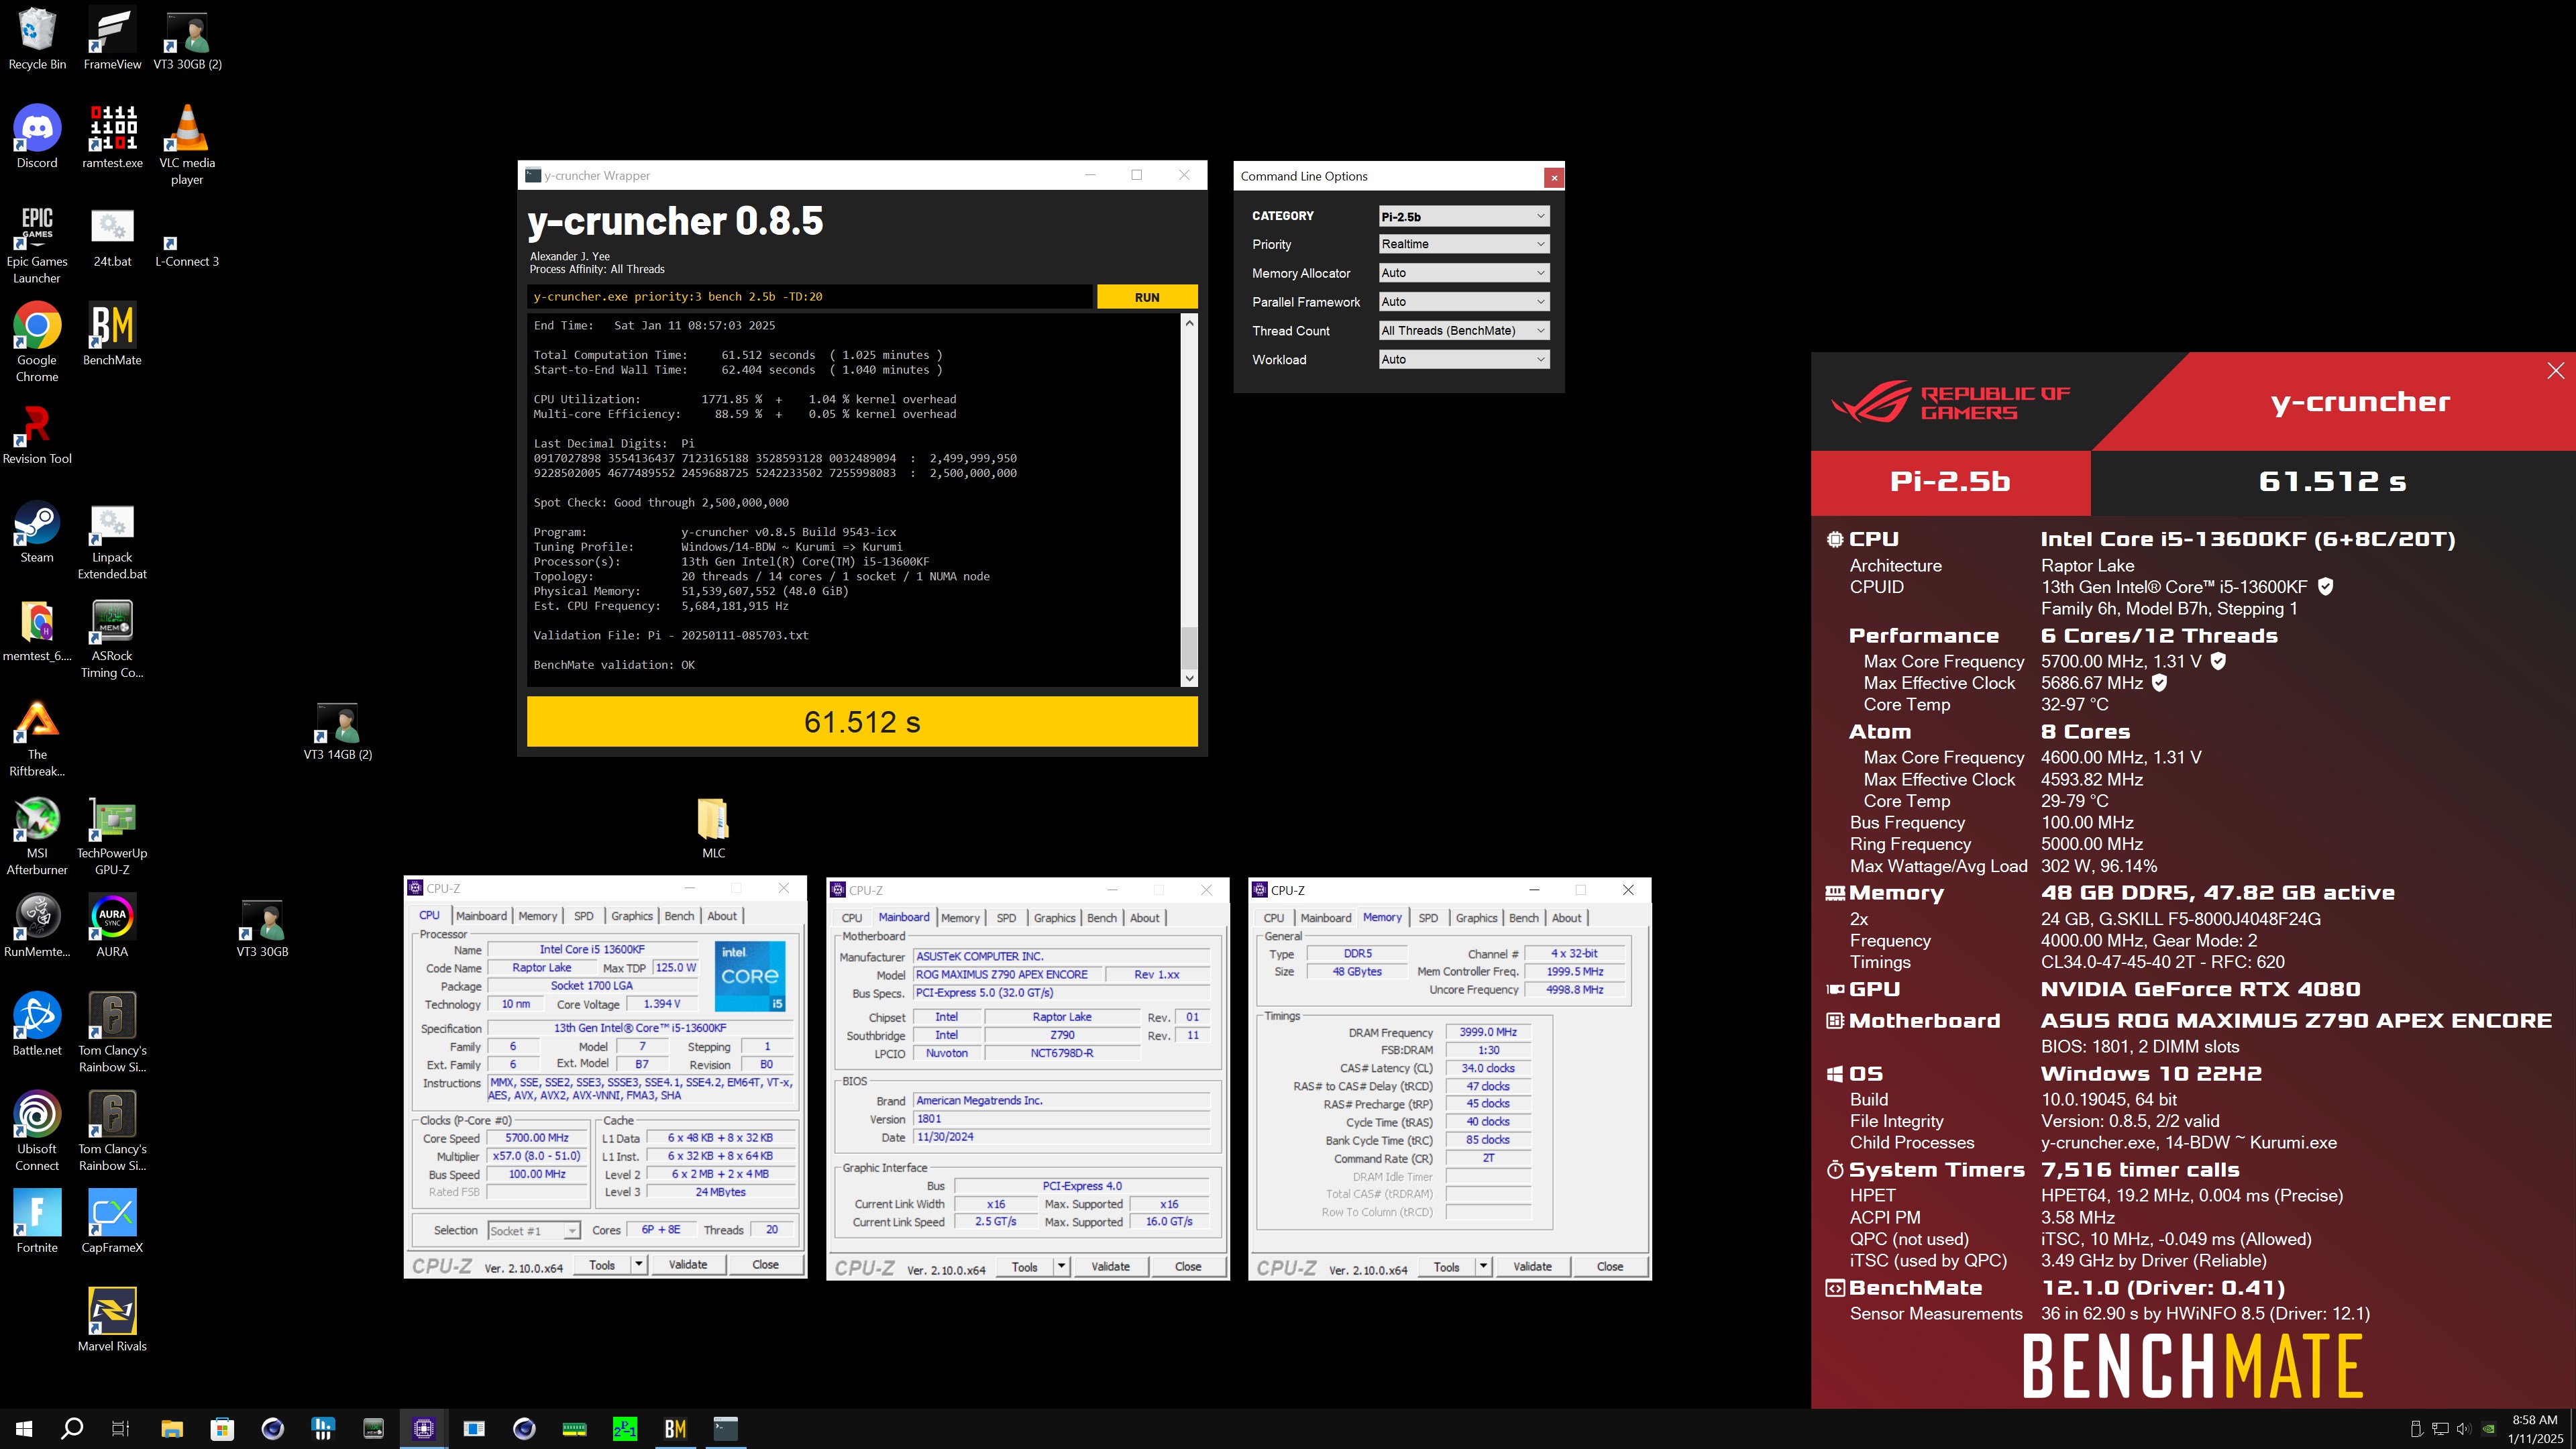
Task: Open Task View from the taskbar
Action: click(x=120, y=1428)
